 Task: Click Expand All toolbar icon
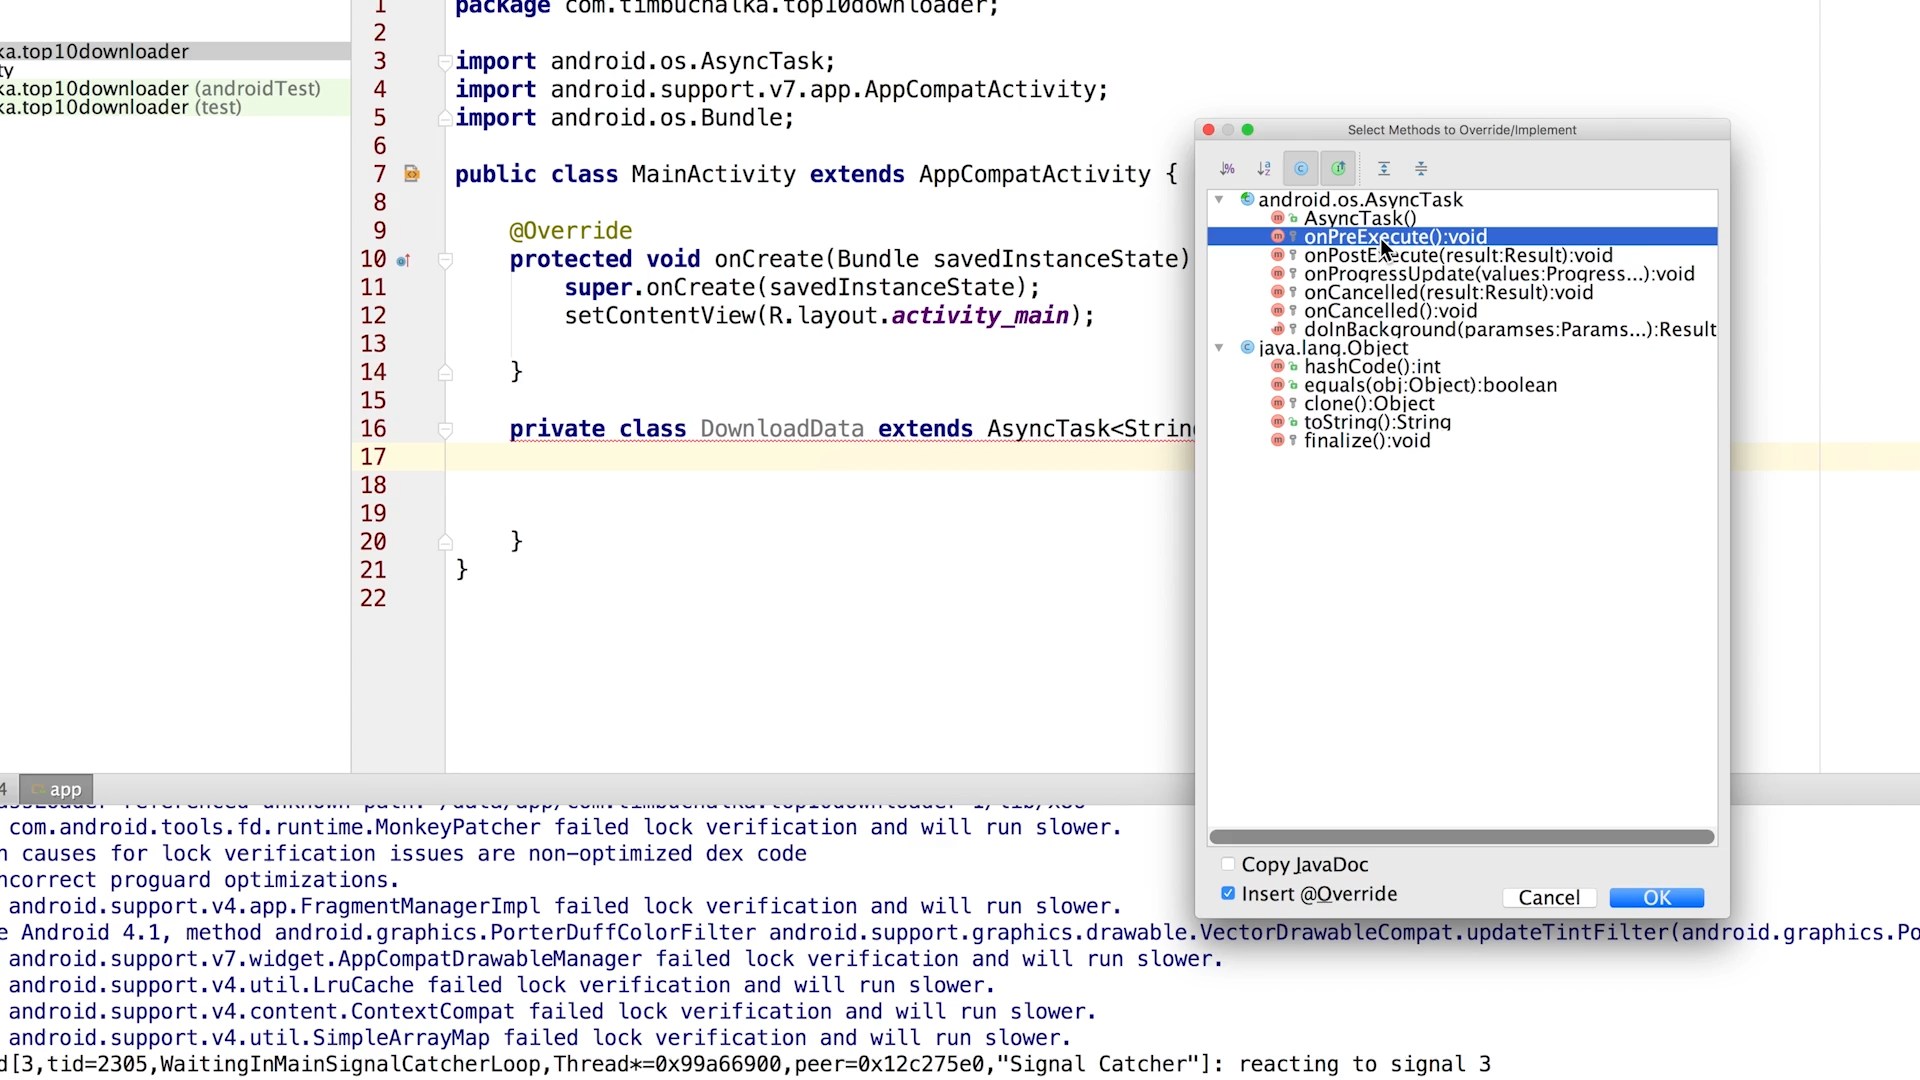tap(1384, 169)
